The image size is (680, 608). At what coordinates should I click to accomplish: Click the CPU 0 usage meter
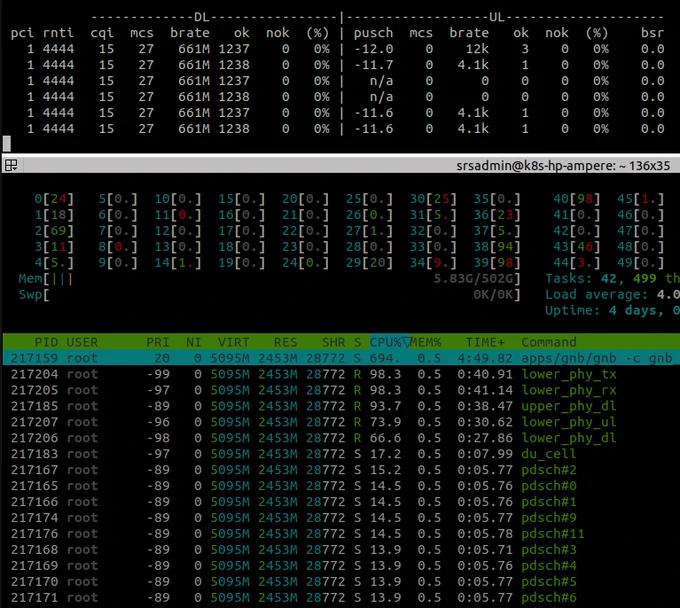pyautogui.click(x=54, y=199)
